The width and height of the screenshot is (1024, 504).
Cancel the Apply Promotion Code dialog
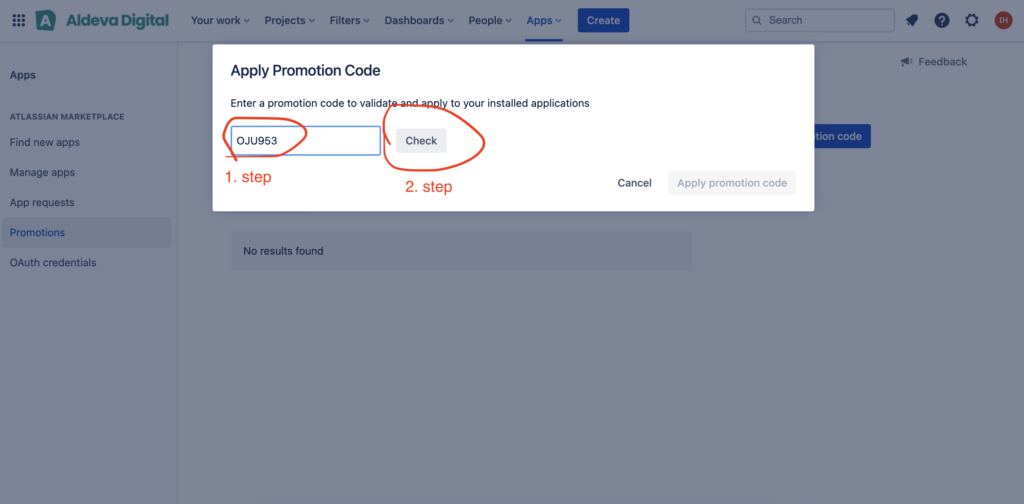(x=635, y=183)
